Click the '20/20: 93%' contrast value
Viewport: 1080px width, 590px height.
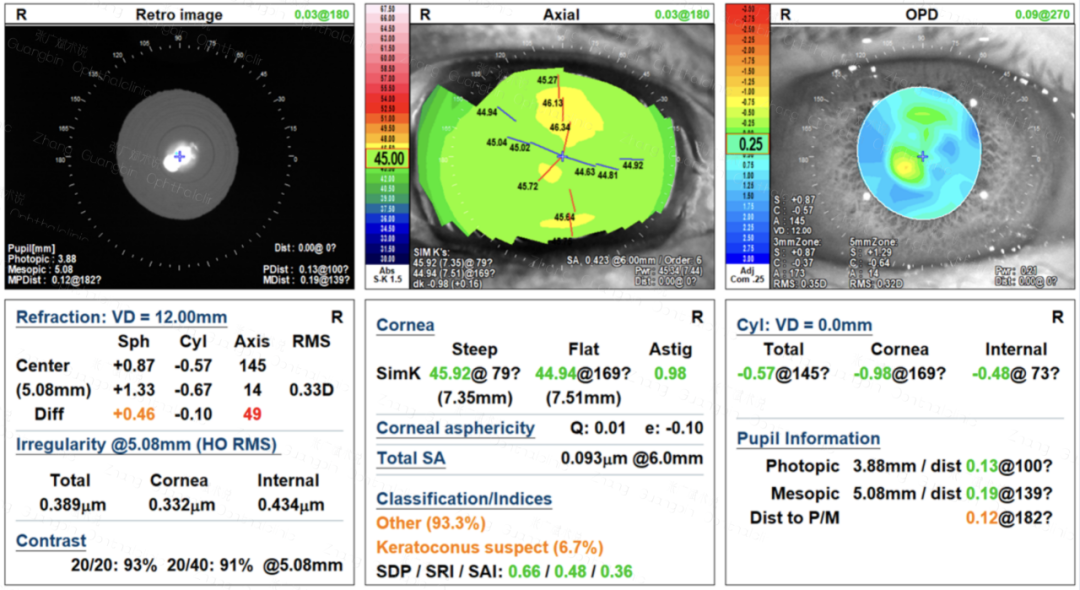pos(114,565)
